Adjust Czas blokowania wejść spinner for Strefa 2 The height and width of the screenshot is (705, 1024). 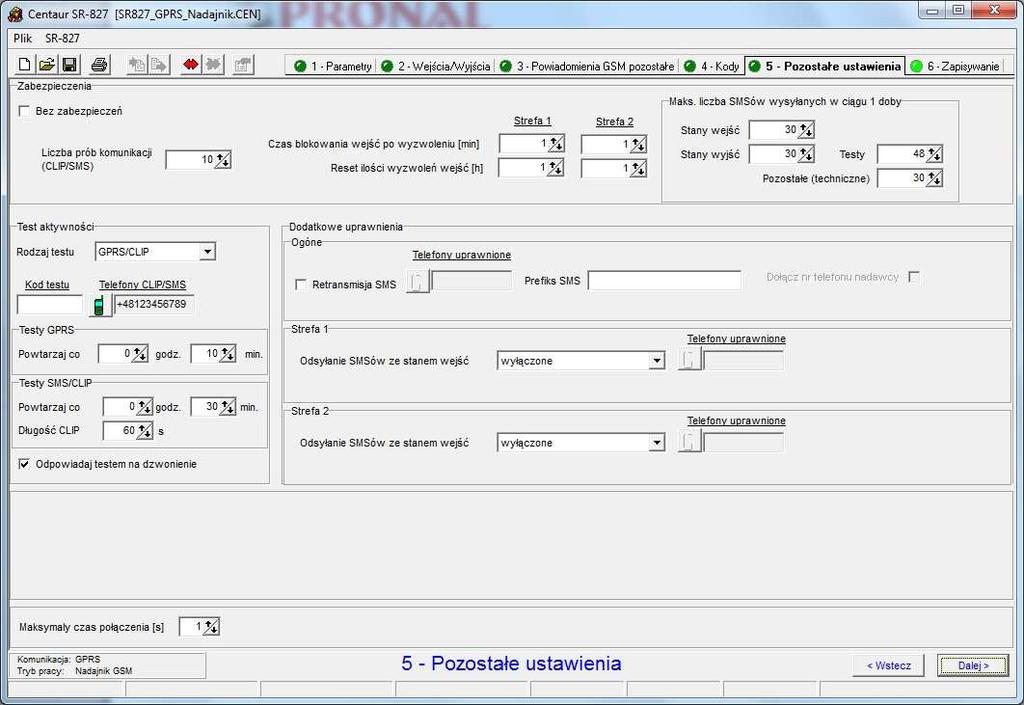638,144
